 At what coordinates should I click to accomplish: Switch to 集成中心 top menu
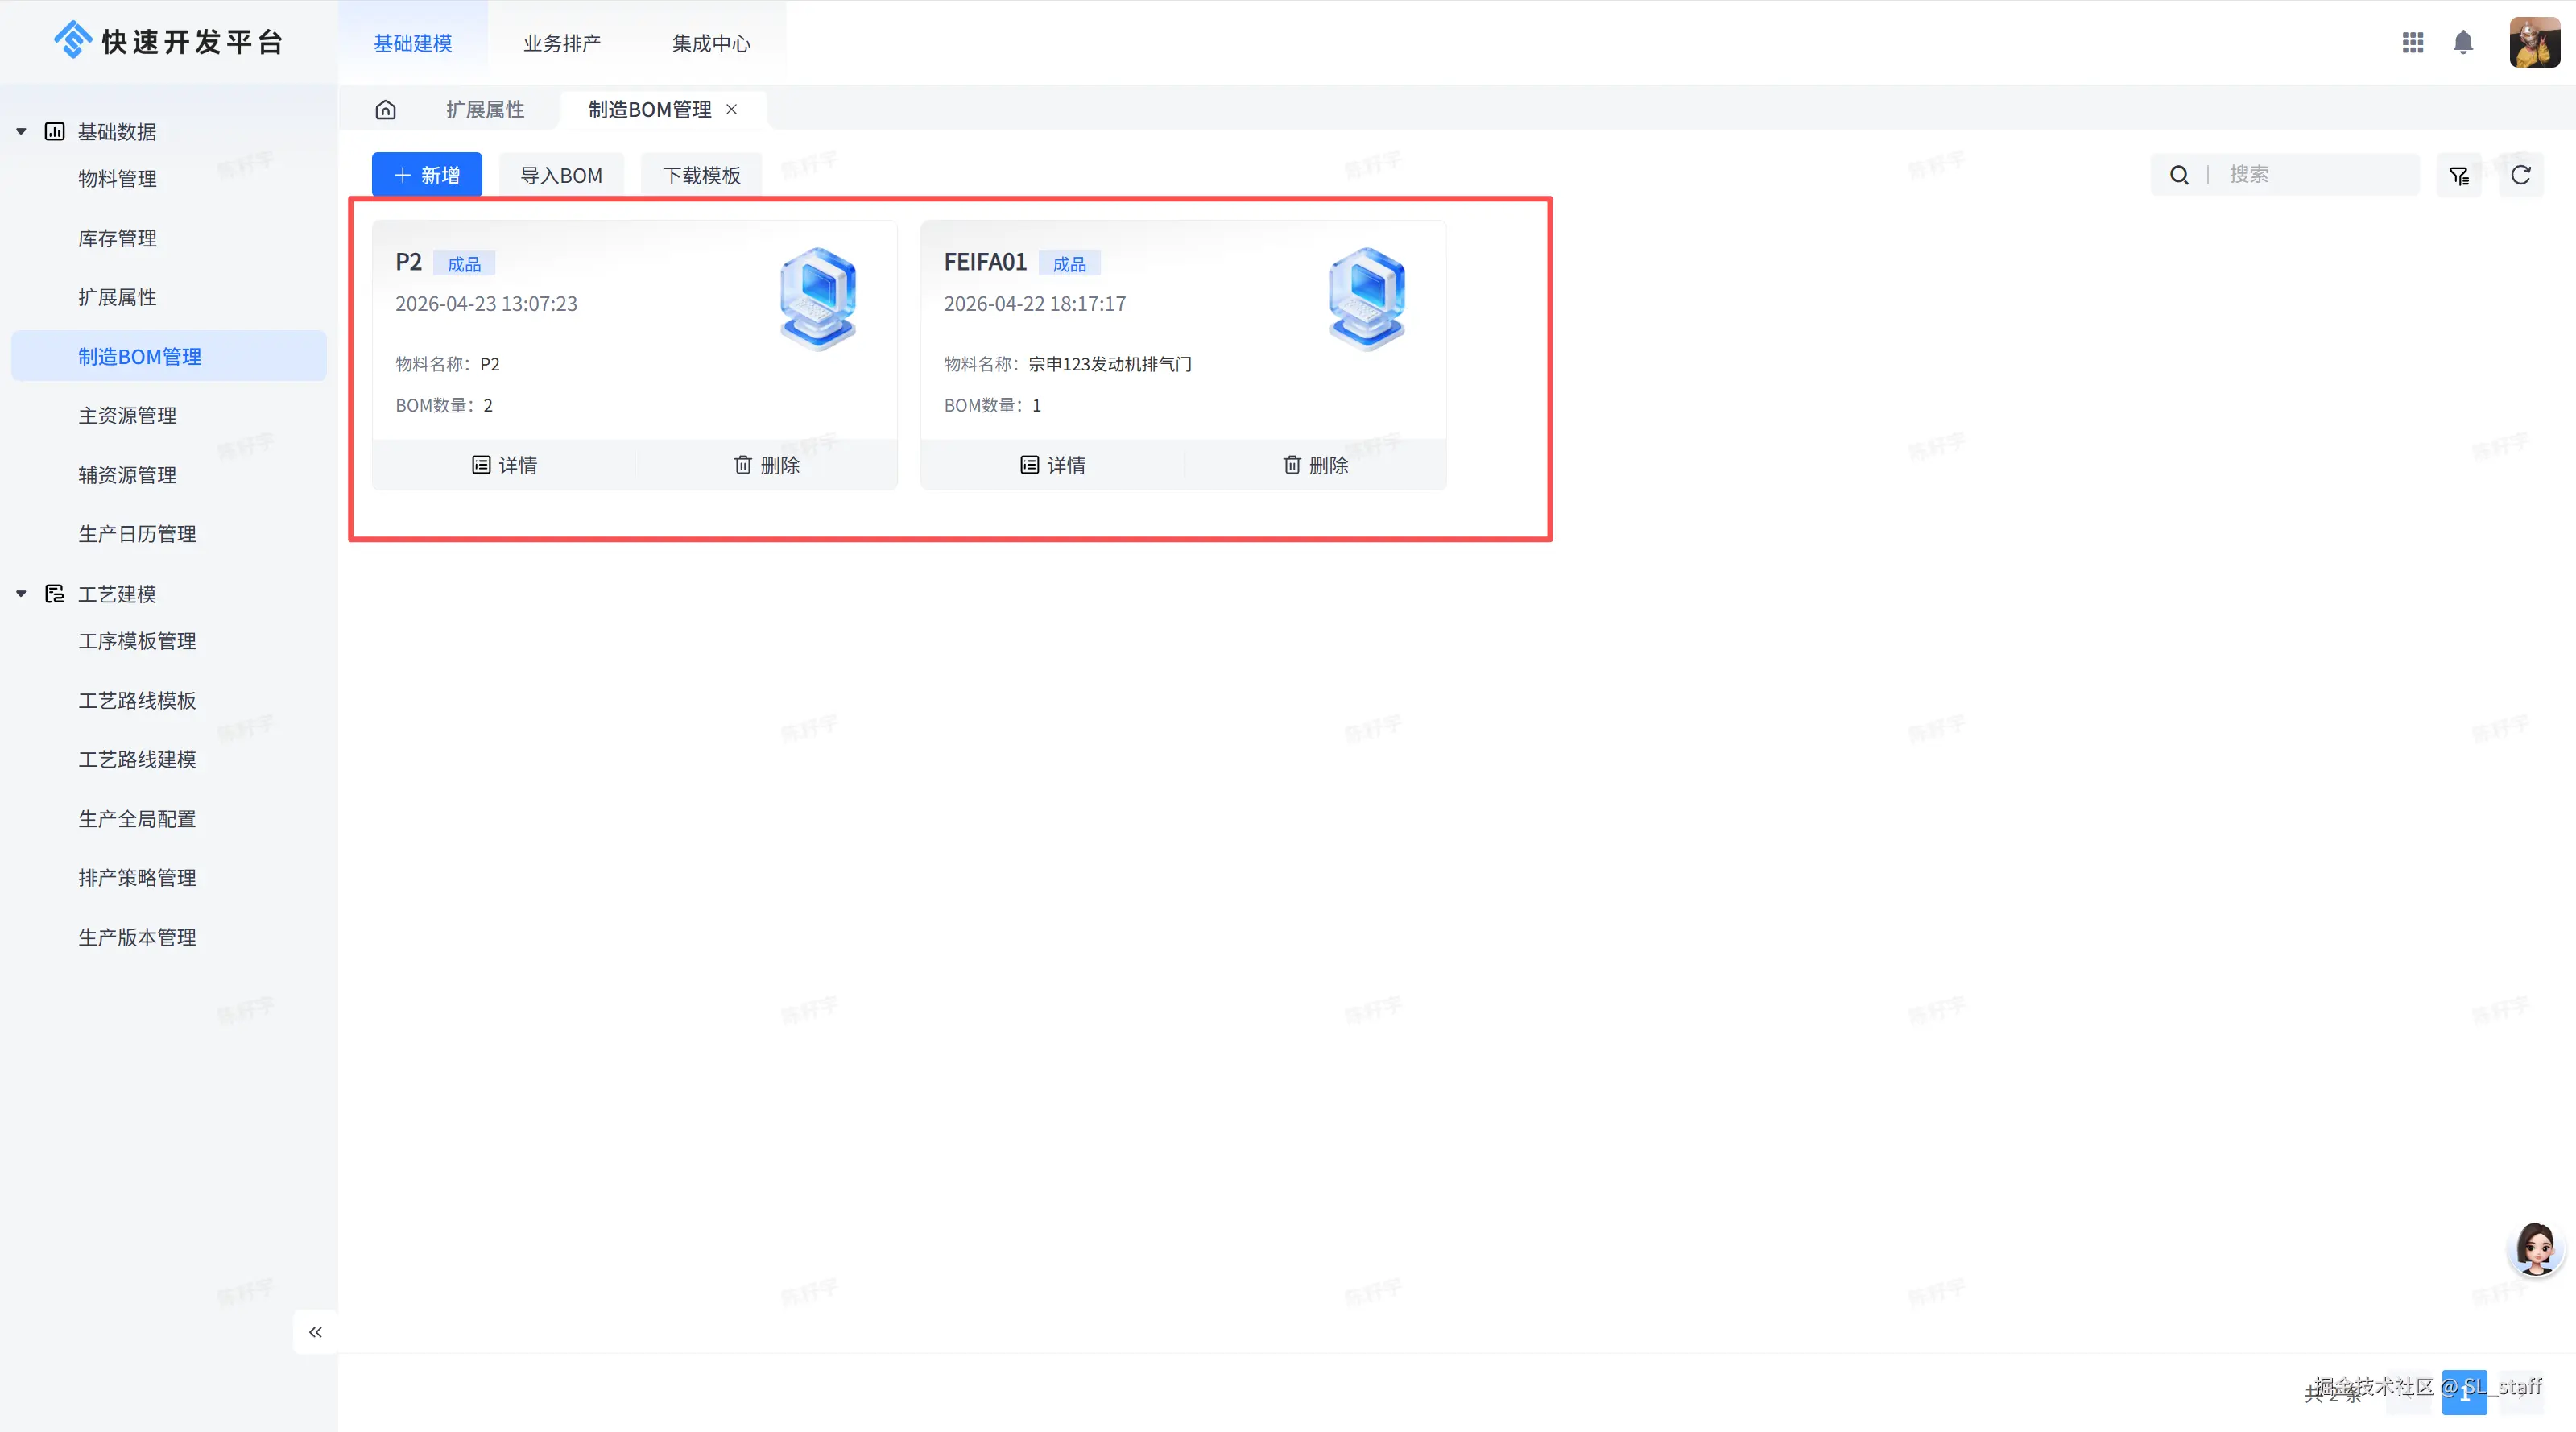tap(711, 43)
